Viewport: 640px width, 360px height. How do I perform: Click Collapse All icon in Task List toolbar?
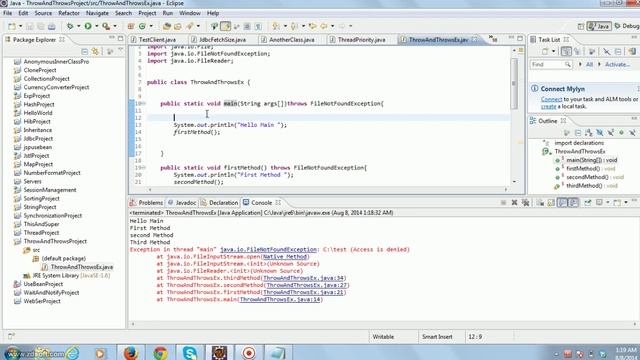(618, 51)
